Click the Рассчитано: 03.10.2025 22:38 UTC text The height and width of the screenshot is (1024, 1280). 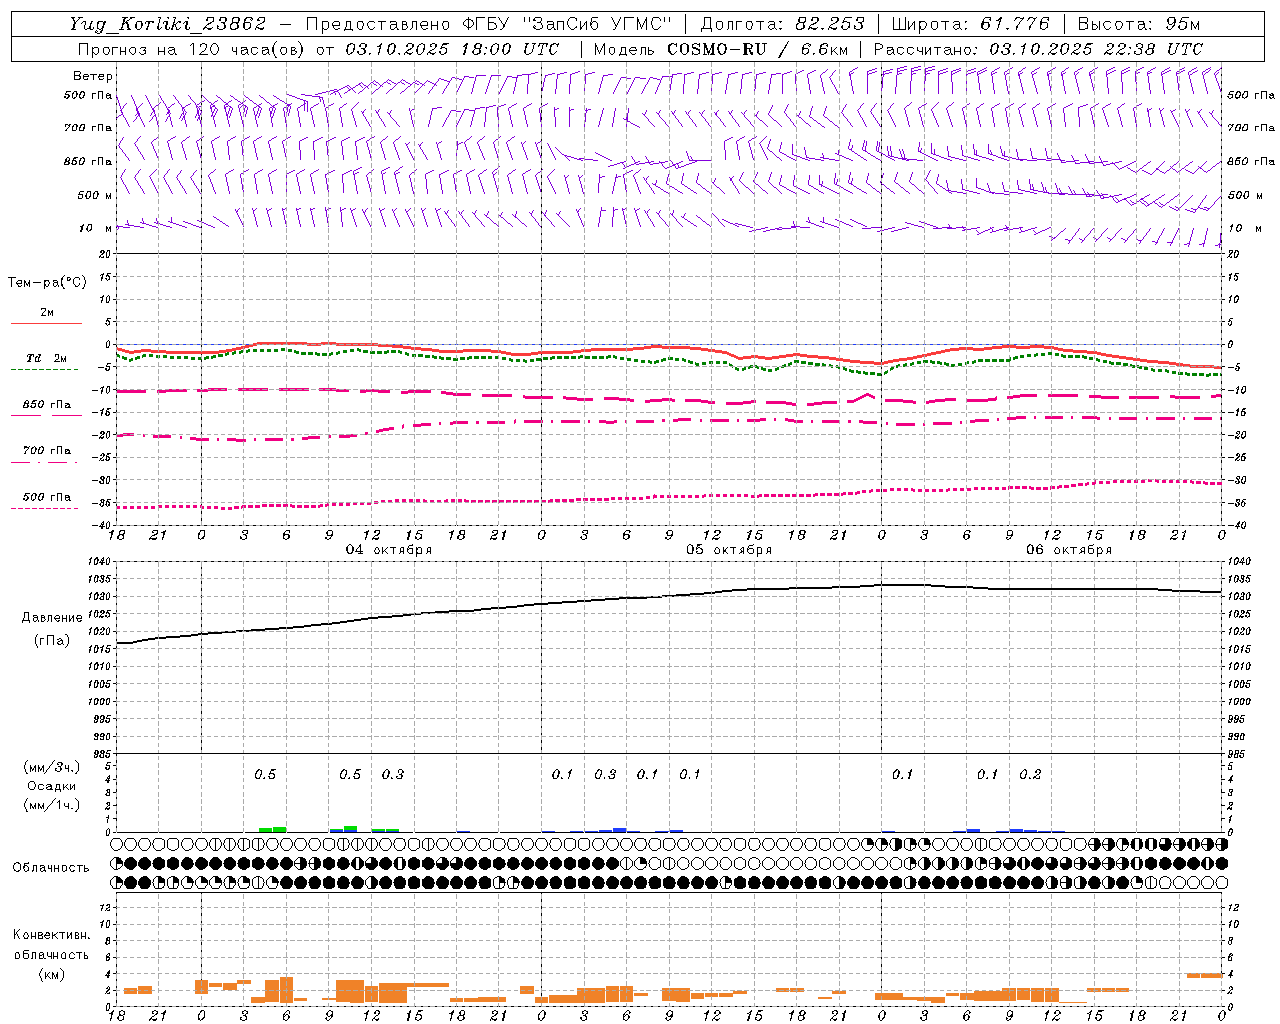1038,49
